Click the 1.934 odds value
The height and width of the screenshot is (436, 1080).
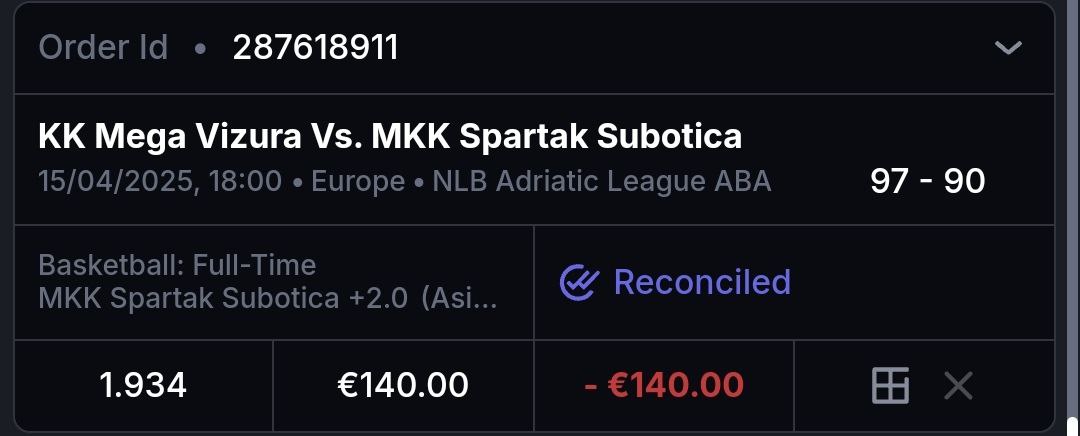143,385
